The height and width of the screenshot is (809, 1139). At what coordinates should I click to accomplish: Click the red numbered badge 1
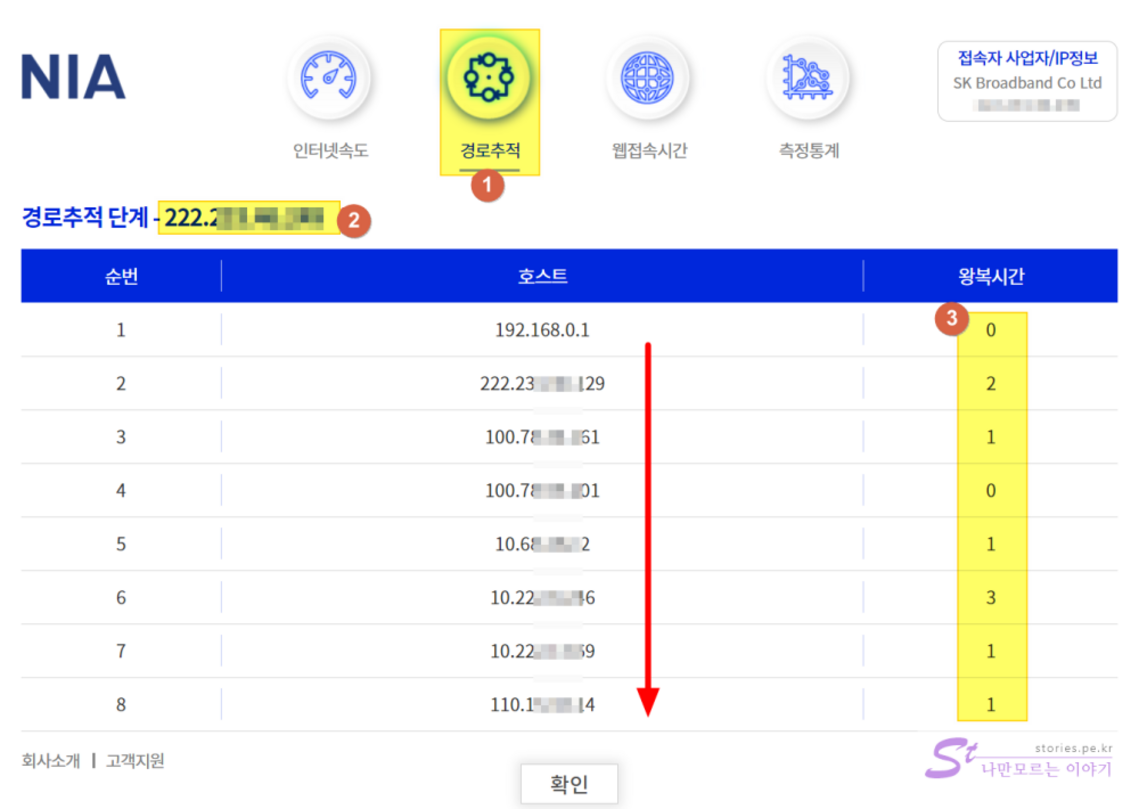tap(487, 185)
